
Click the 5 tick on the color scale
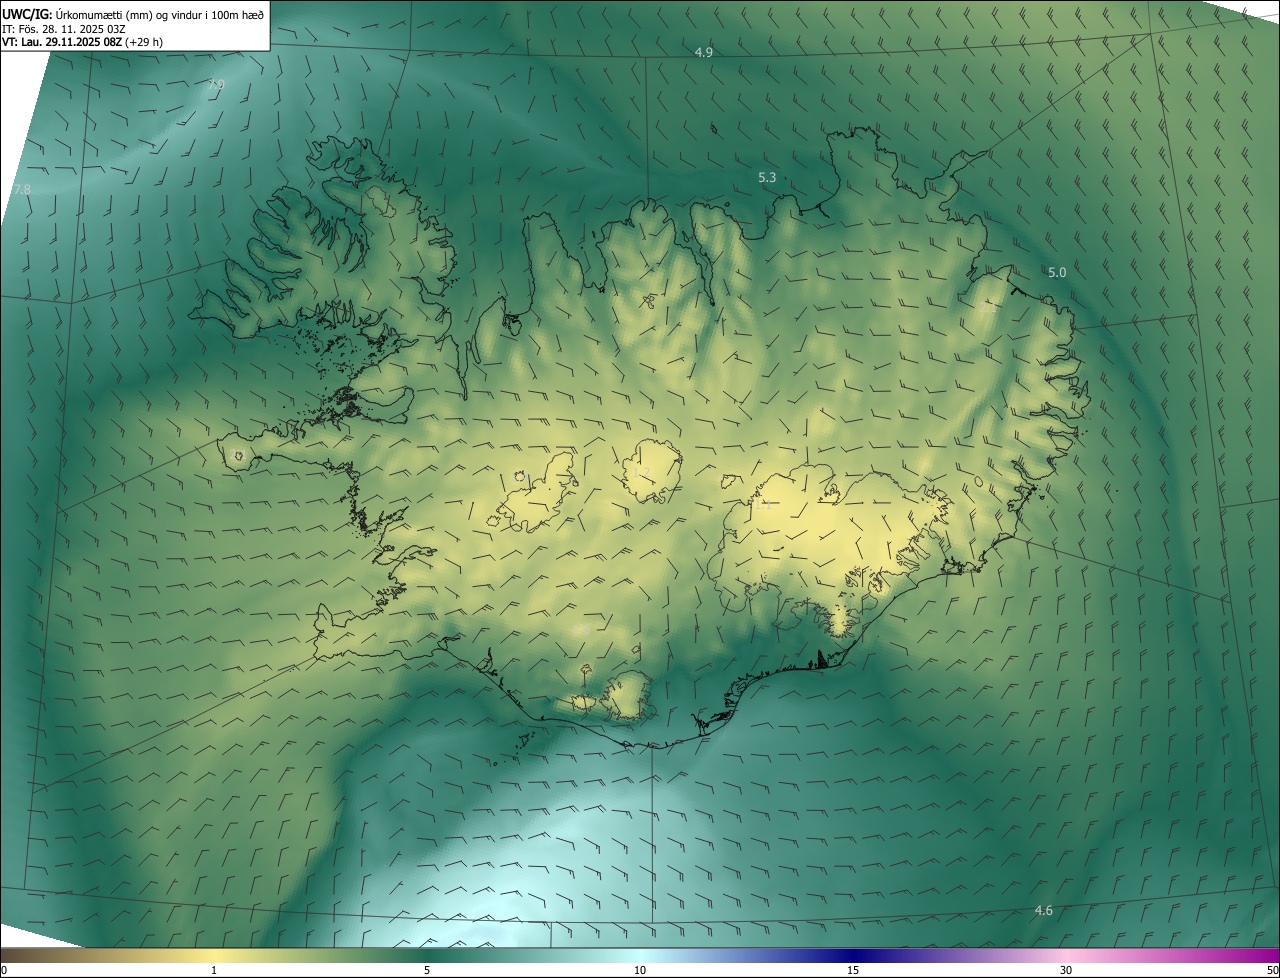point(427,970)
